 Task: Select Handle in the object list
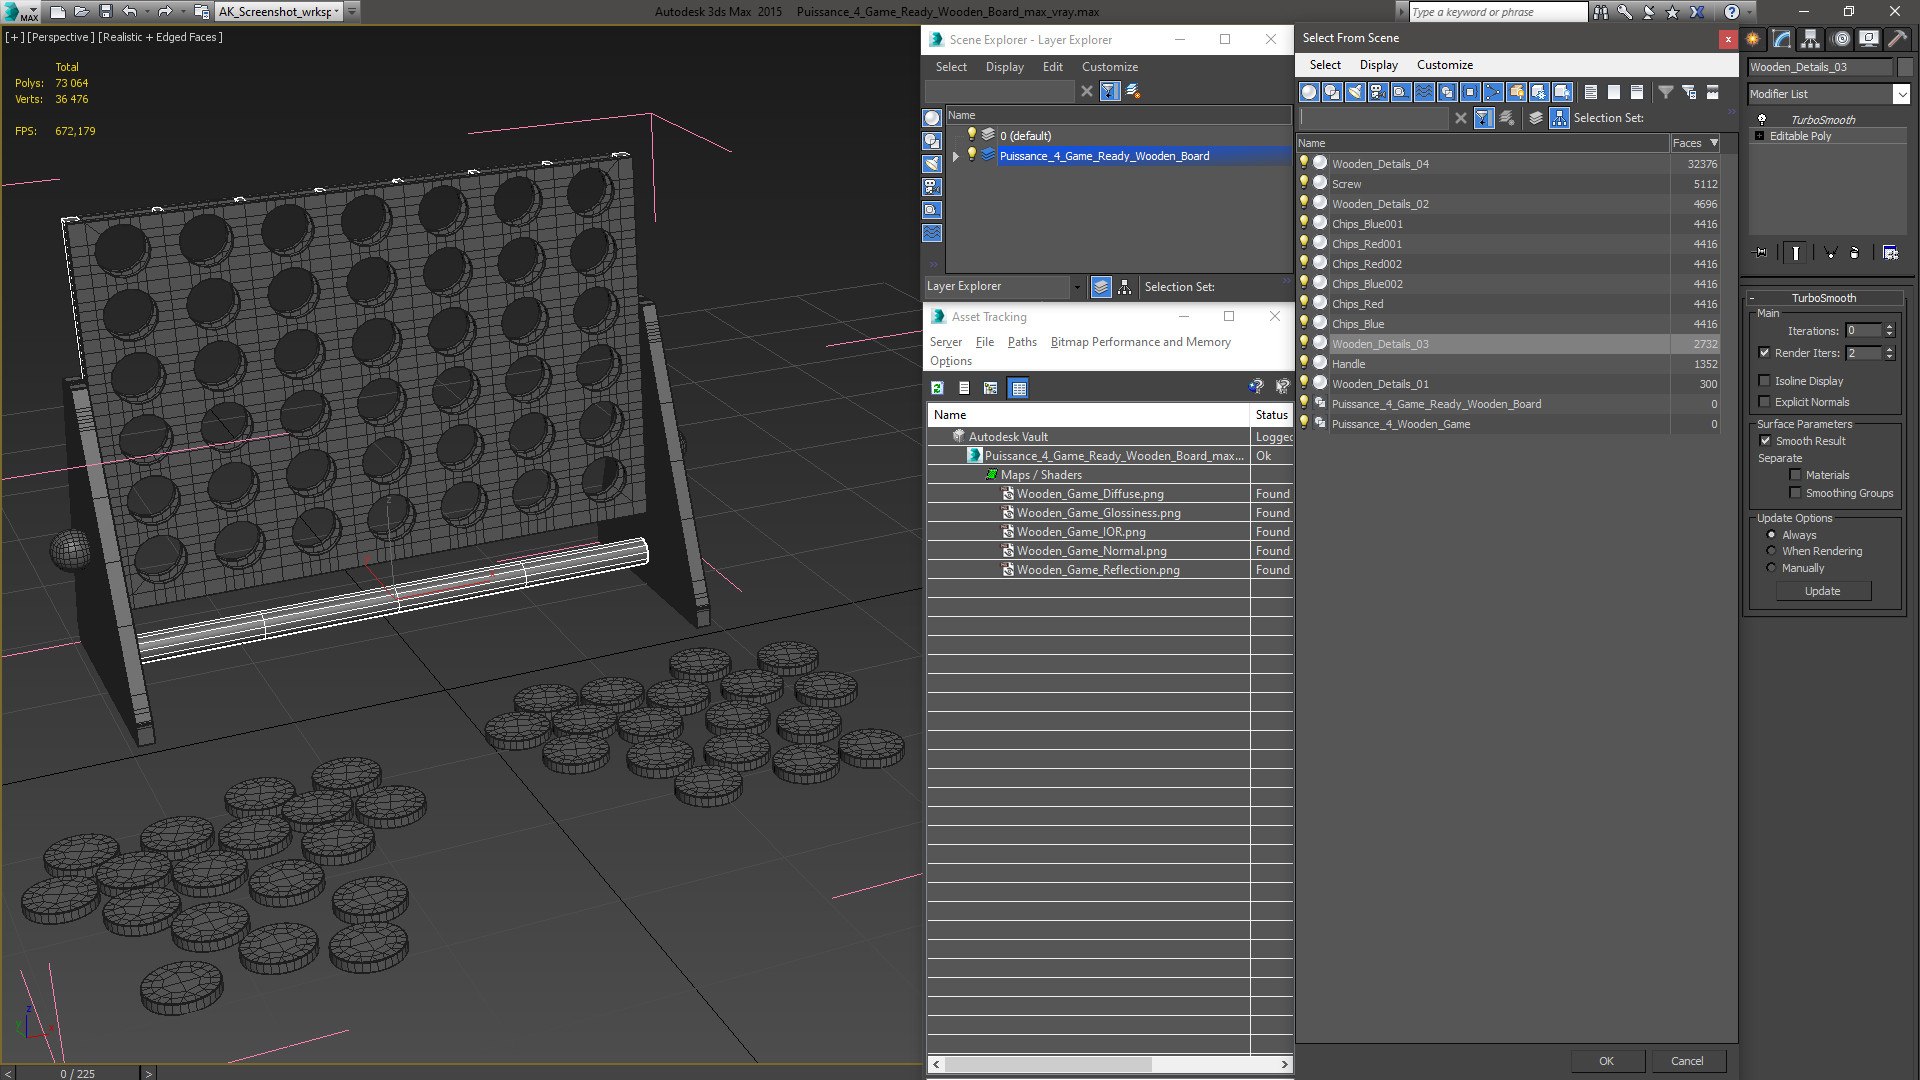click(x=1348, y=364)
